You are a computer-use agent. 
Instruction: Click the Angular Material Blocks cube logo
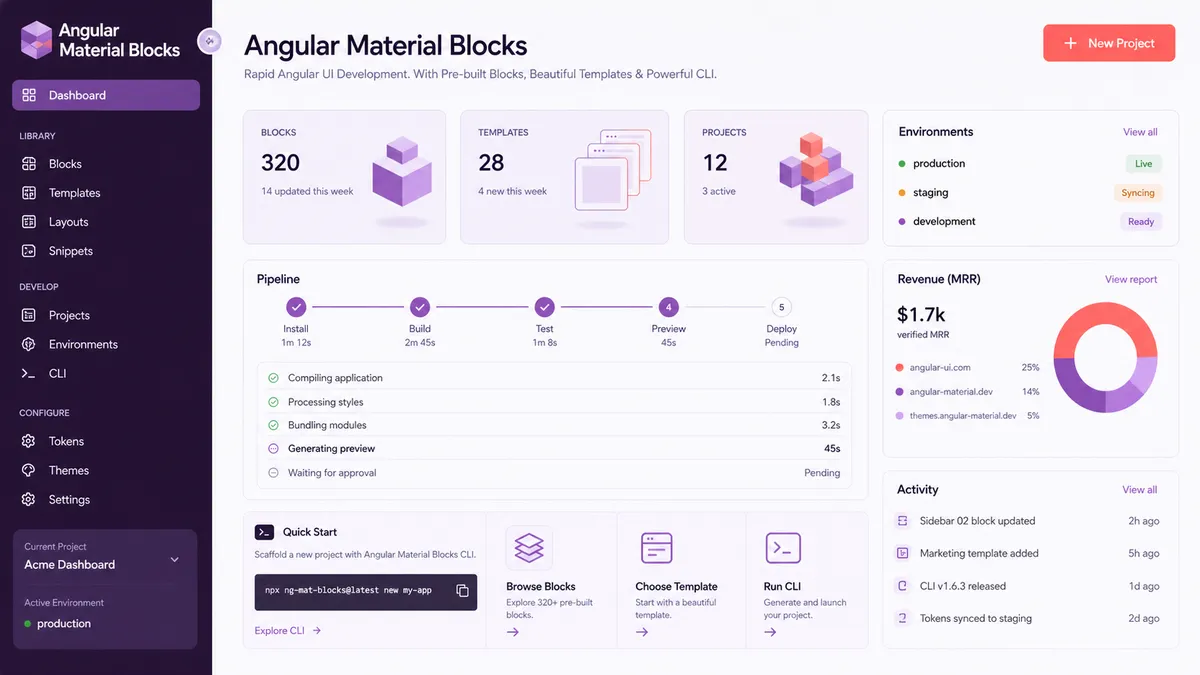(36, 40)
